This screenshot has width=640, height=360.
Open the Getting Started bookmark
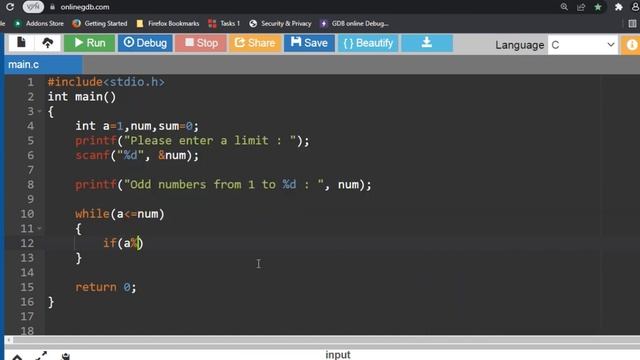[100, 24]
